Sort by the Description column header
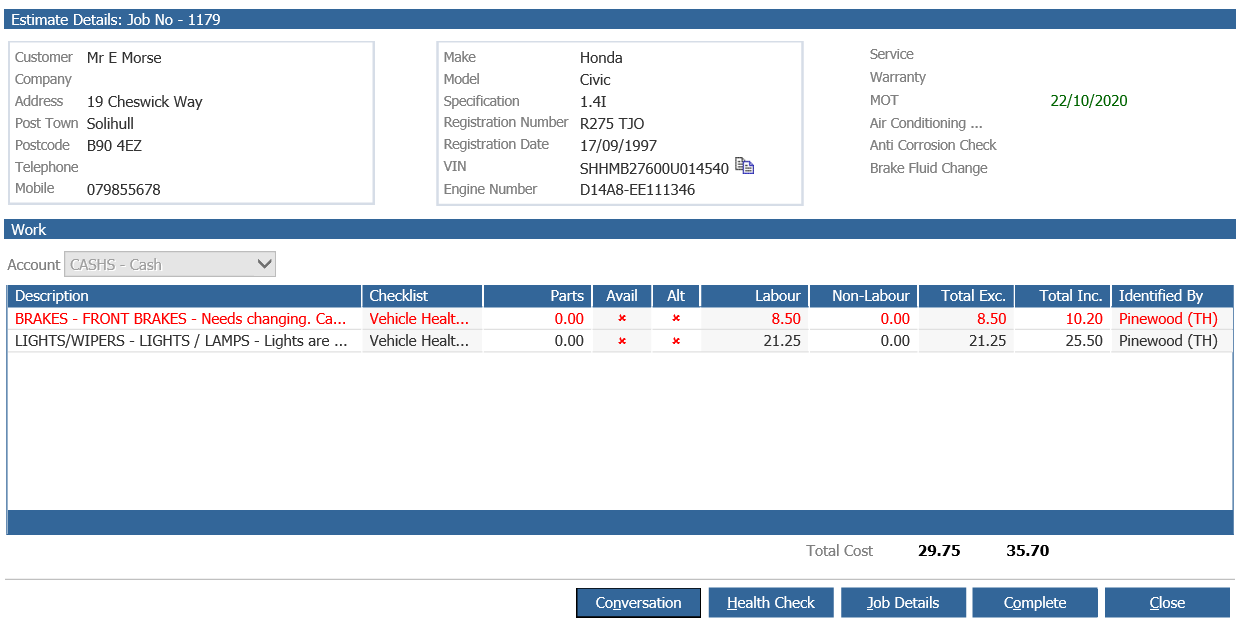The width and height of the screenshot is (1239, 624). pyautogui.click(x=185, y=296)
